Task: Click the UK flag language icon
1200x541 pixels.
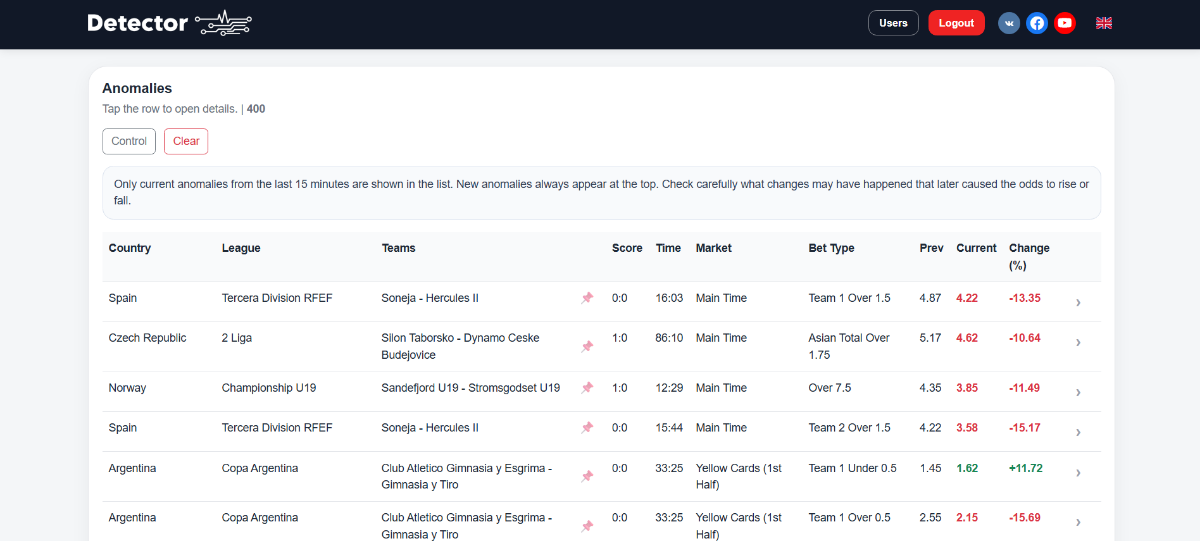Action: coord(1104,23)
